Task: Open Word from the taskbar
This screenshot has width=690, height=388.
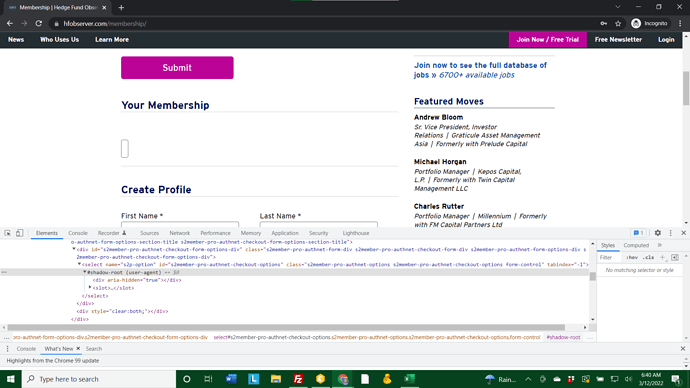Action: coord(231,379)
